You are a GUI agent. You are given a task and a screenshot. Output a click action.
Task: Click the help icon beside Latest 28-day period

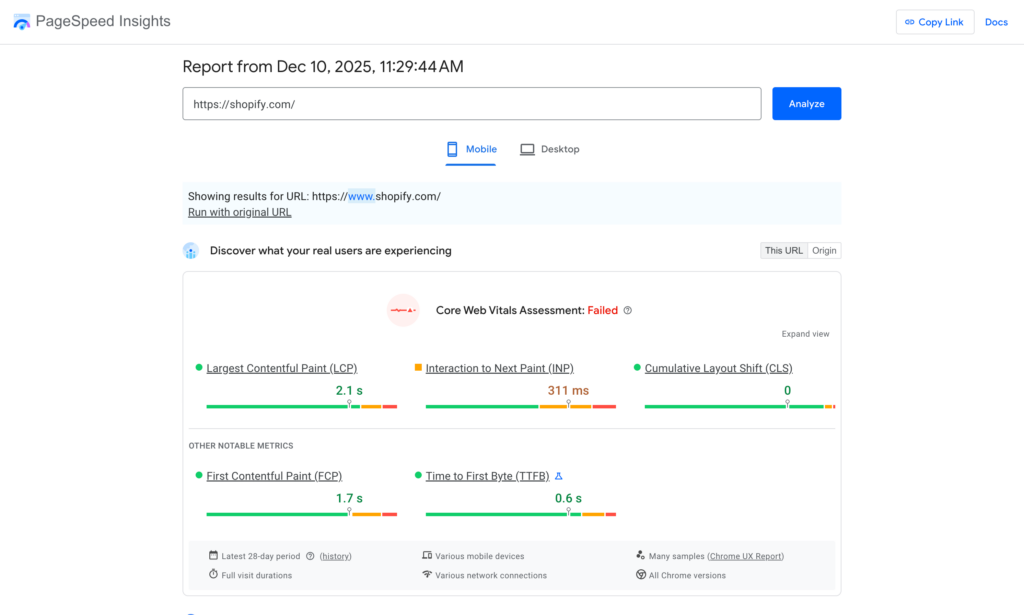[310, 556]
